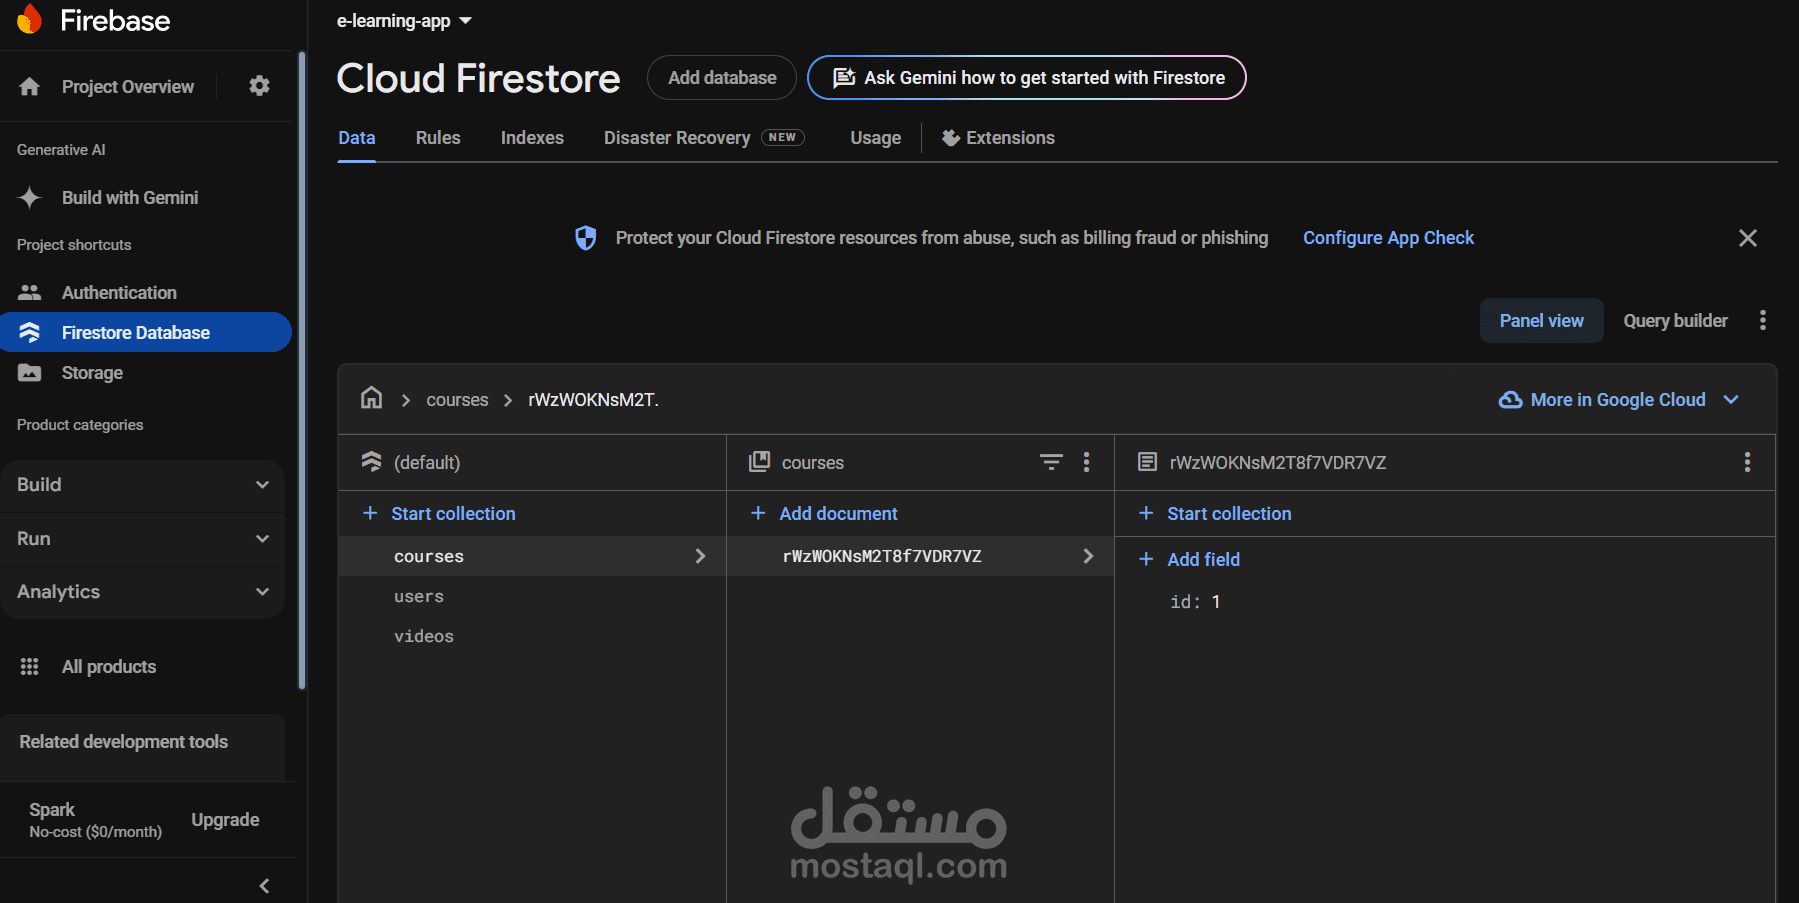
Task: Click the Authentication people icon
Action: (x=30, y=293)
